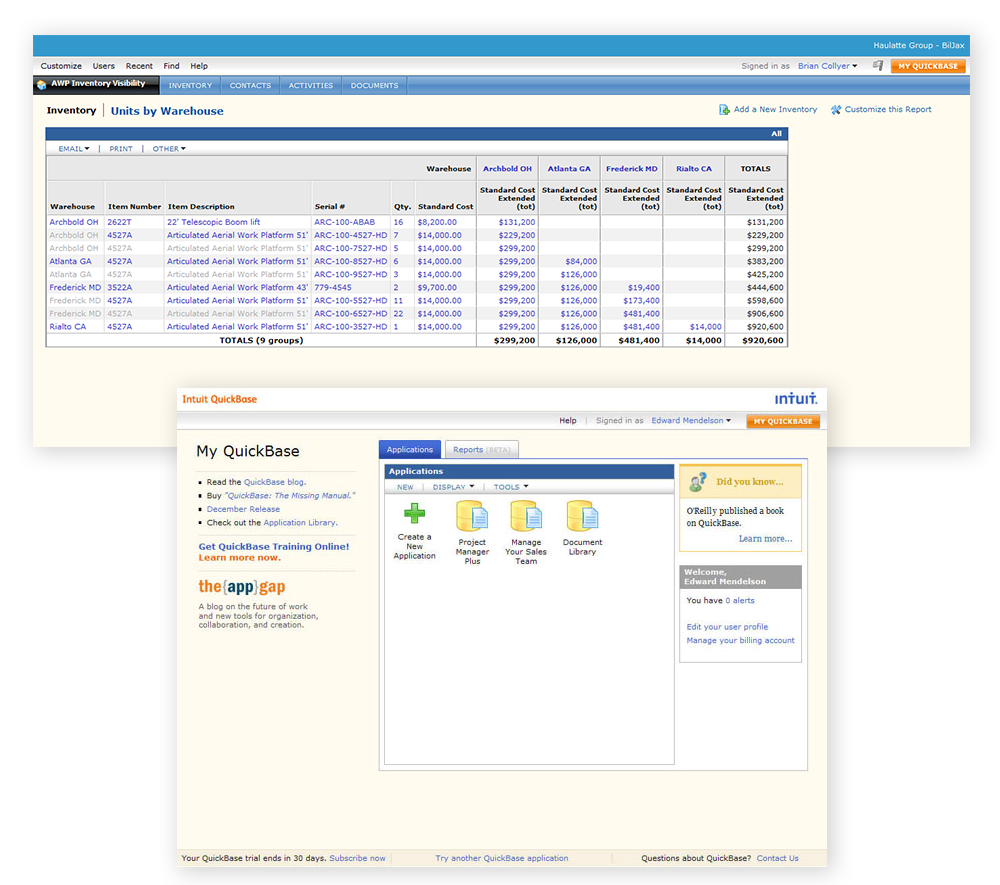Screen dimensions: 1000x885
Task: Click the Units by Warehouse report title
Action: point(167,111)
